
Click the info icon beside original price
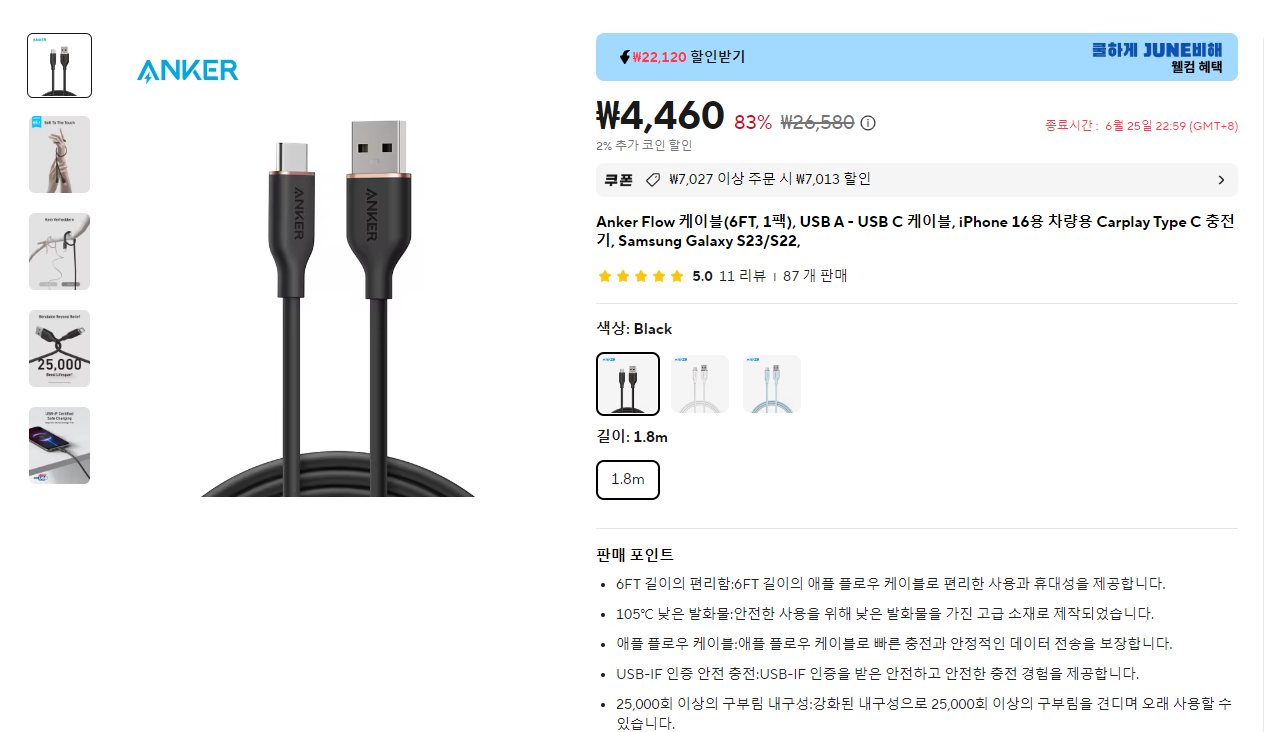tap(868, 123)
